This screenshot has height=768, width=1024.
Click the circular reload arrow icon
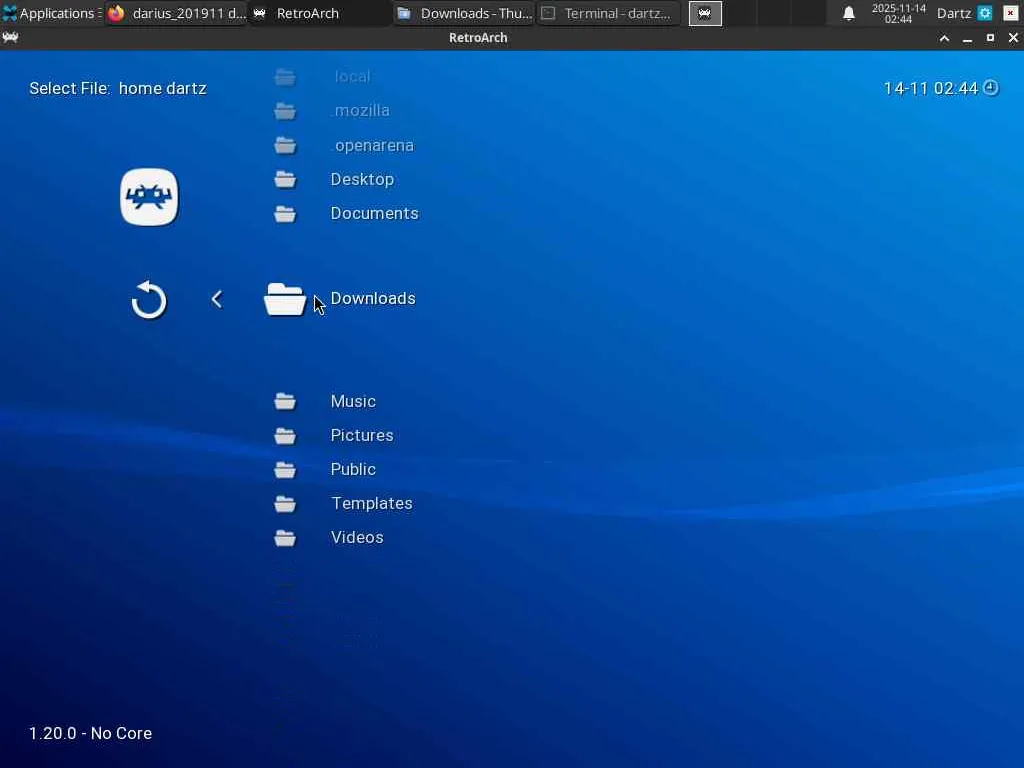(149, 300)
